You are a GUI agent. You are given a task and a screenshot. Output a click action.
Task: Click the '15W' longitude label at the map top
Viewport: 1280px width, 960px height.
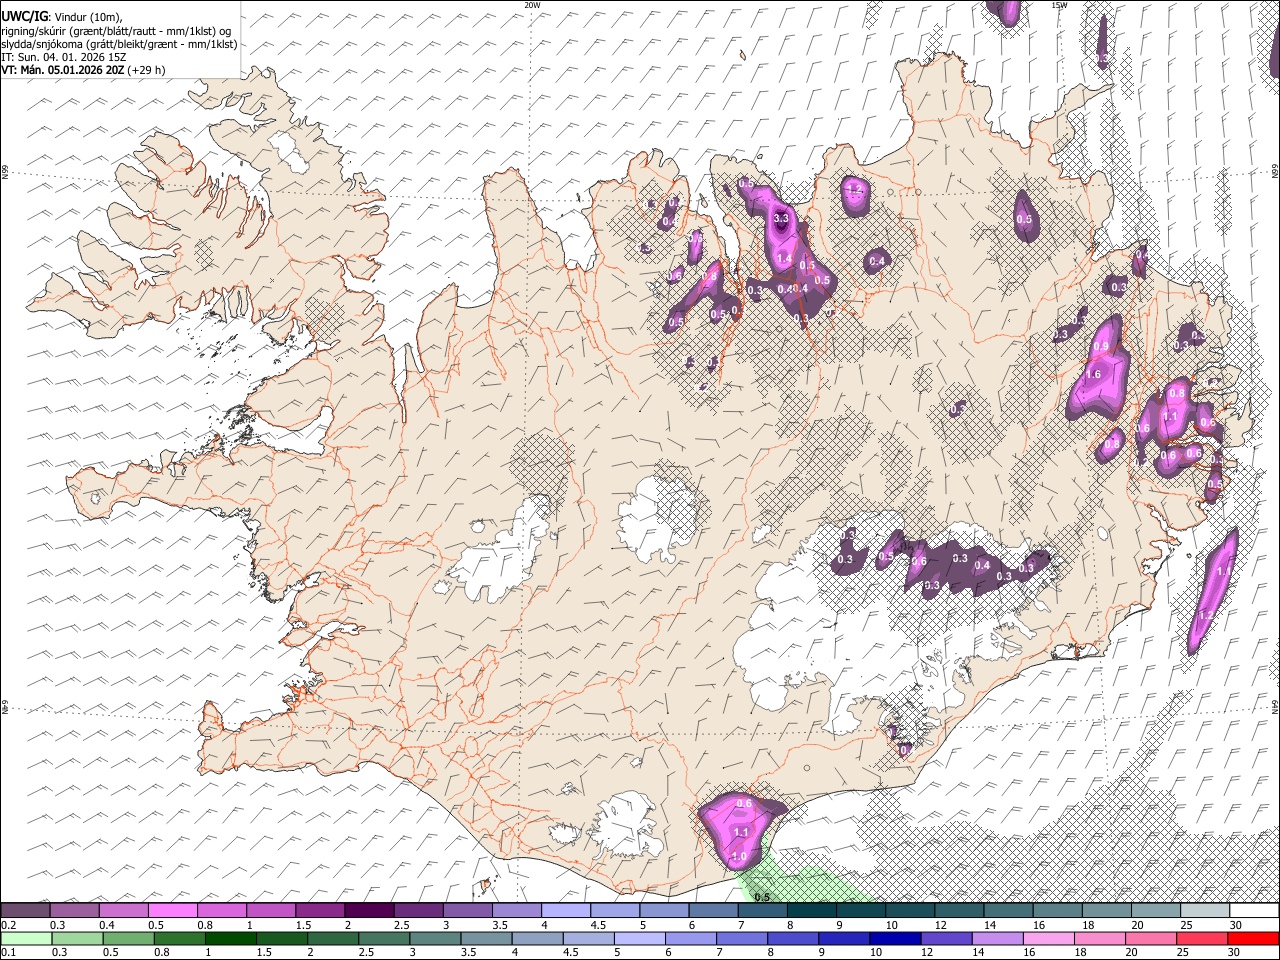tap(1059, 5)
